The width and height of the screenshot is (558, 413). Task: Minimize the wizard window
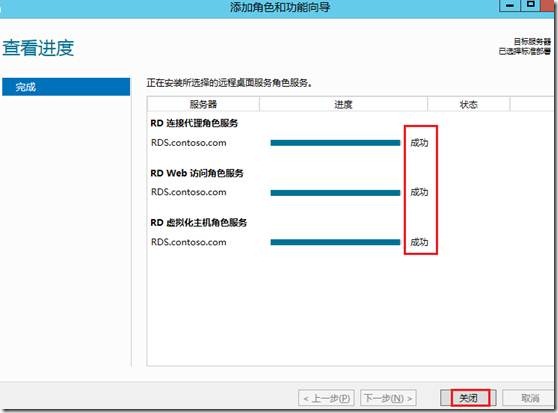point(510,5)
